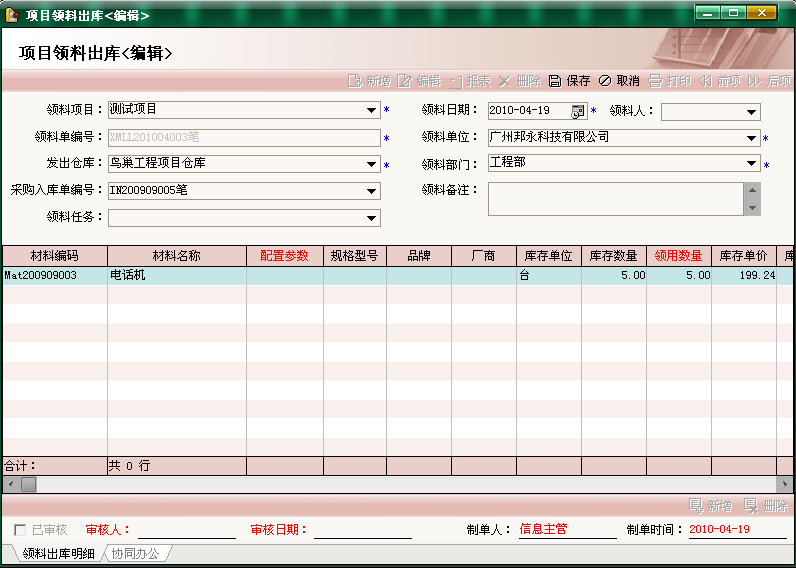Image resolution: width=796 pixels, height=568 pixels.
Task: Click the grid's horizontal scrollbar right arrow
Action: pyautogui.click(x=787, y=484)
